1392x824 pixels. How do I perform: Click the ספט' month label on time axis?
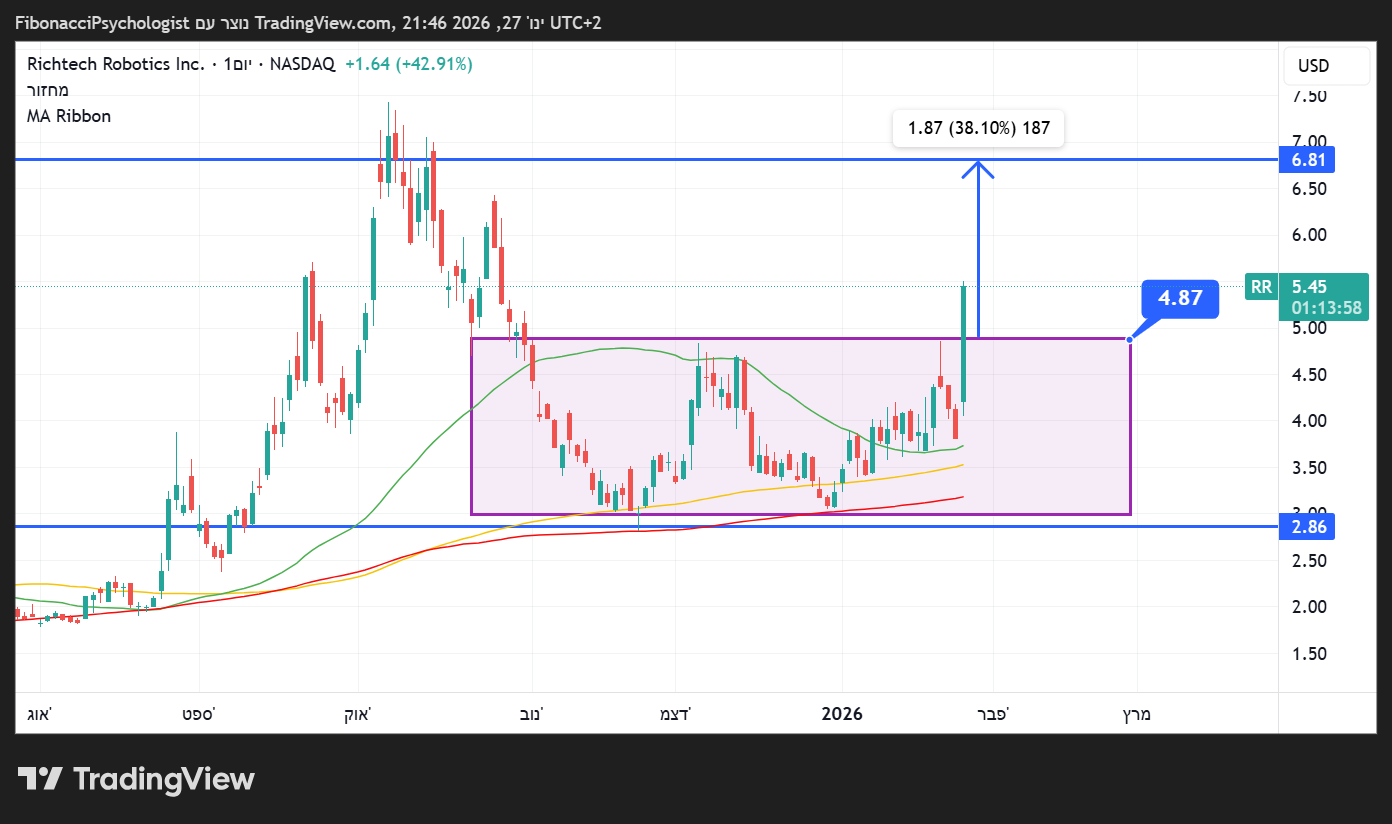point(198,714)
